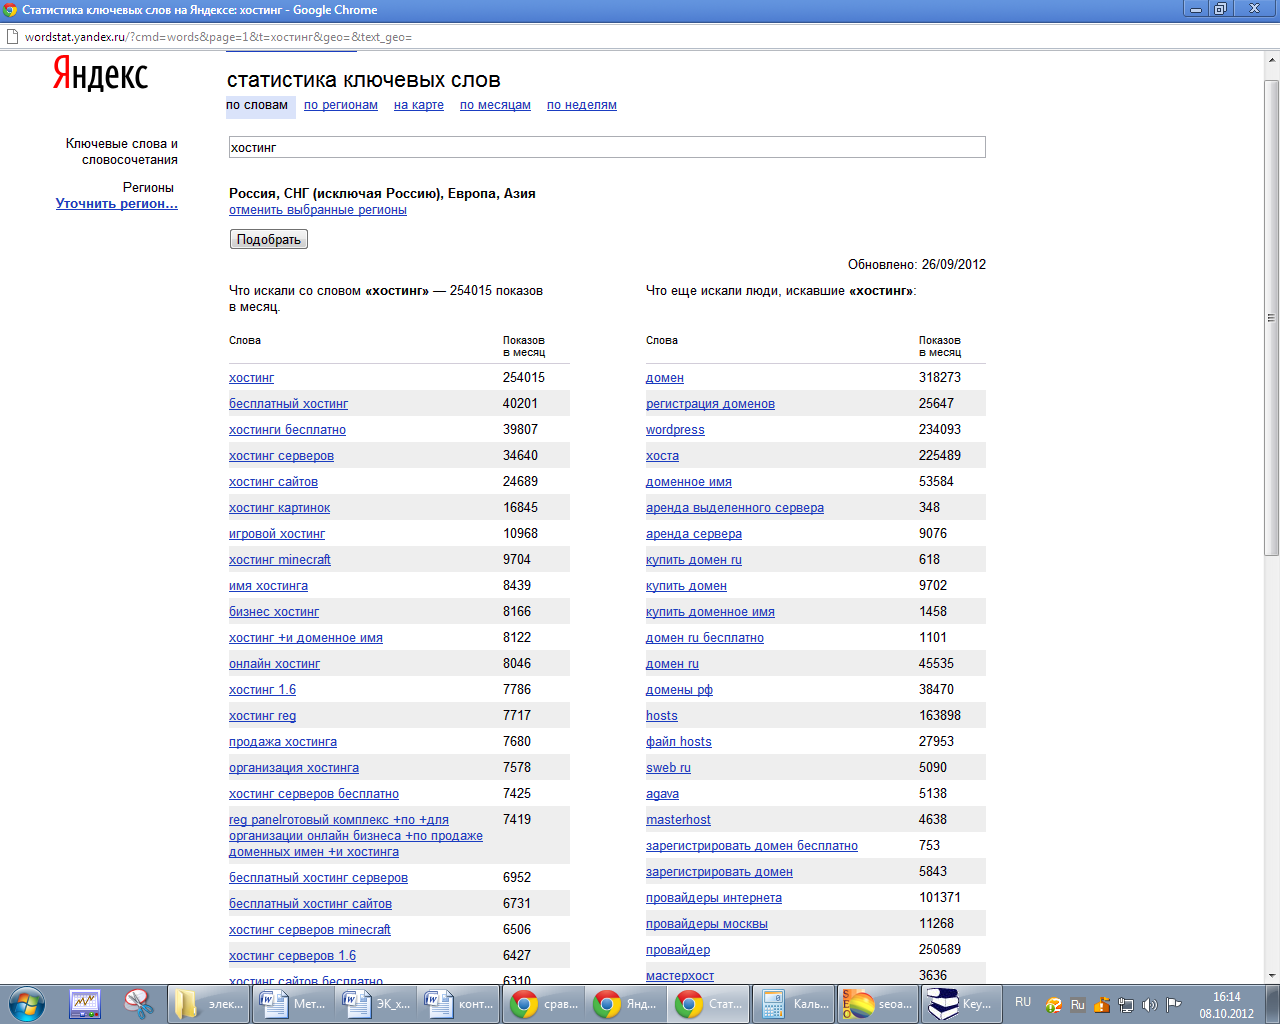This screenshot has width=1280, height=1024.
Task: Switch to Chrome window 'срав...'
Action: pos(541,1003)
